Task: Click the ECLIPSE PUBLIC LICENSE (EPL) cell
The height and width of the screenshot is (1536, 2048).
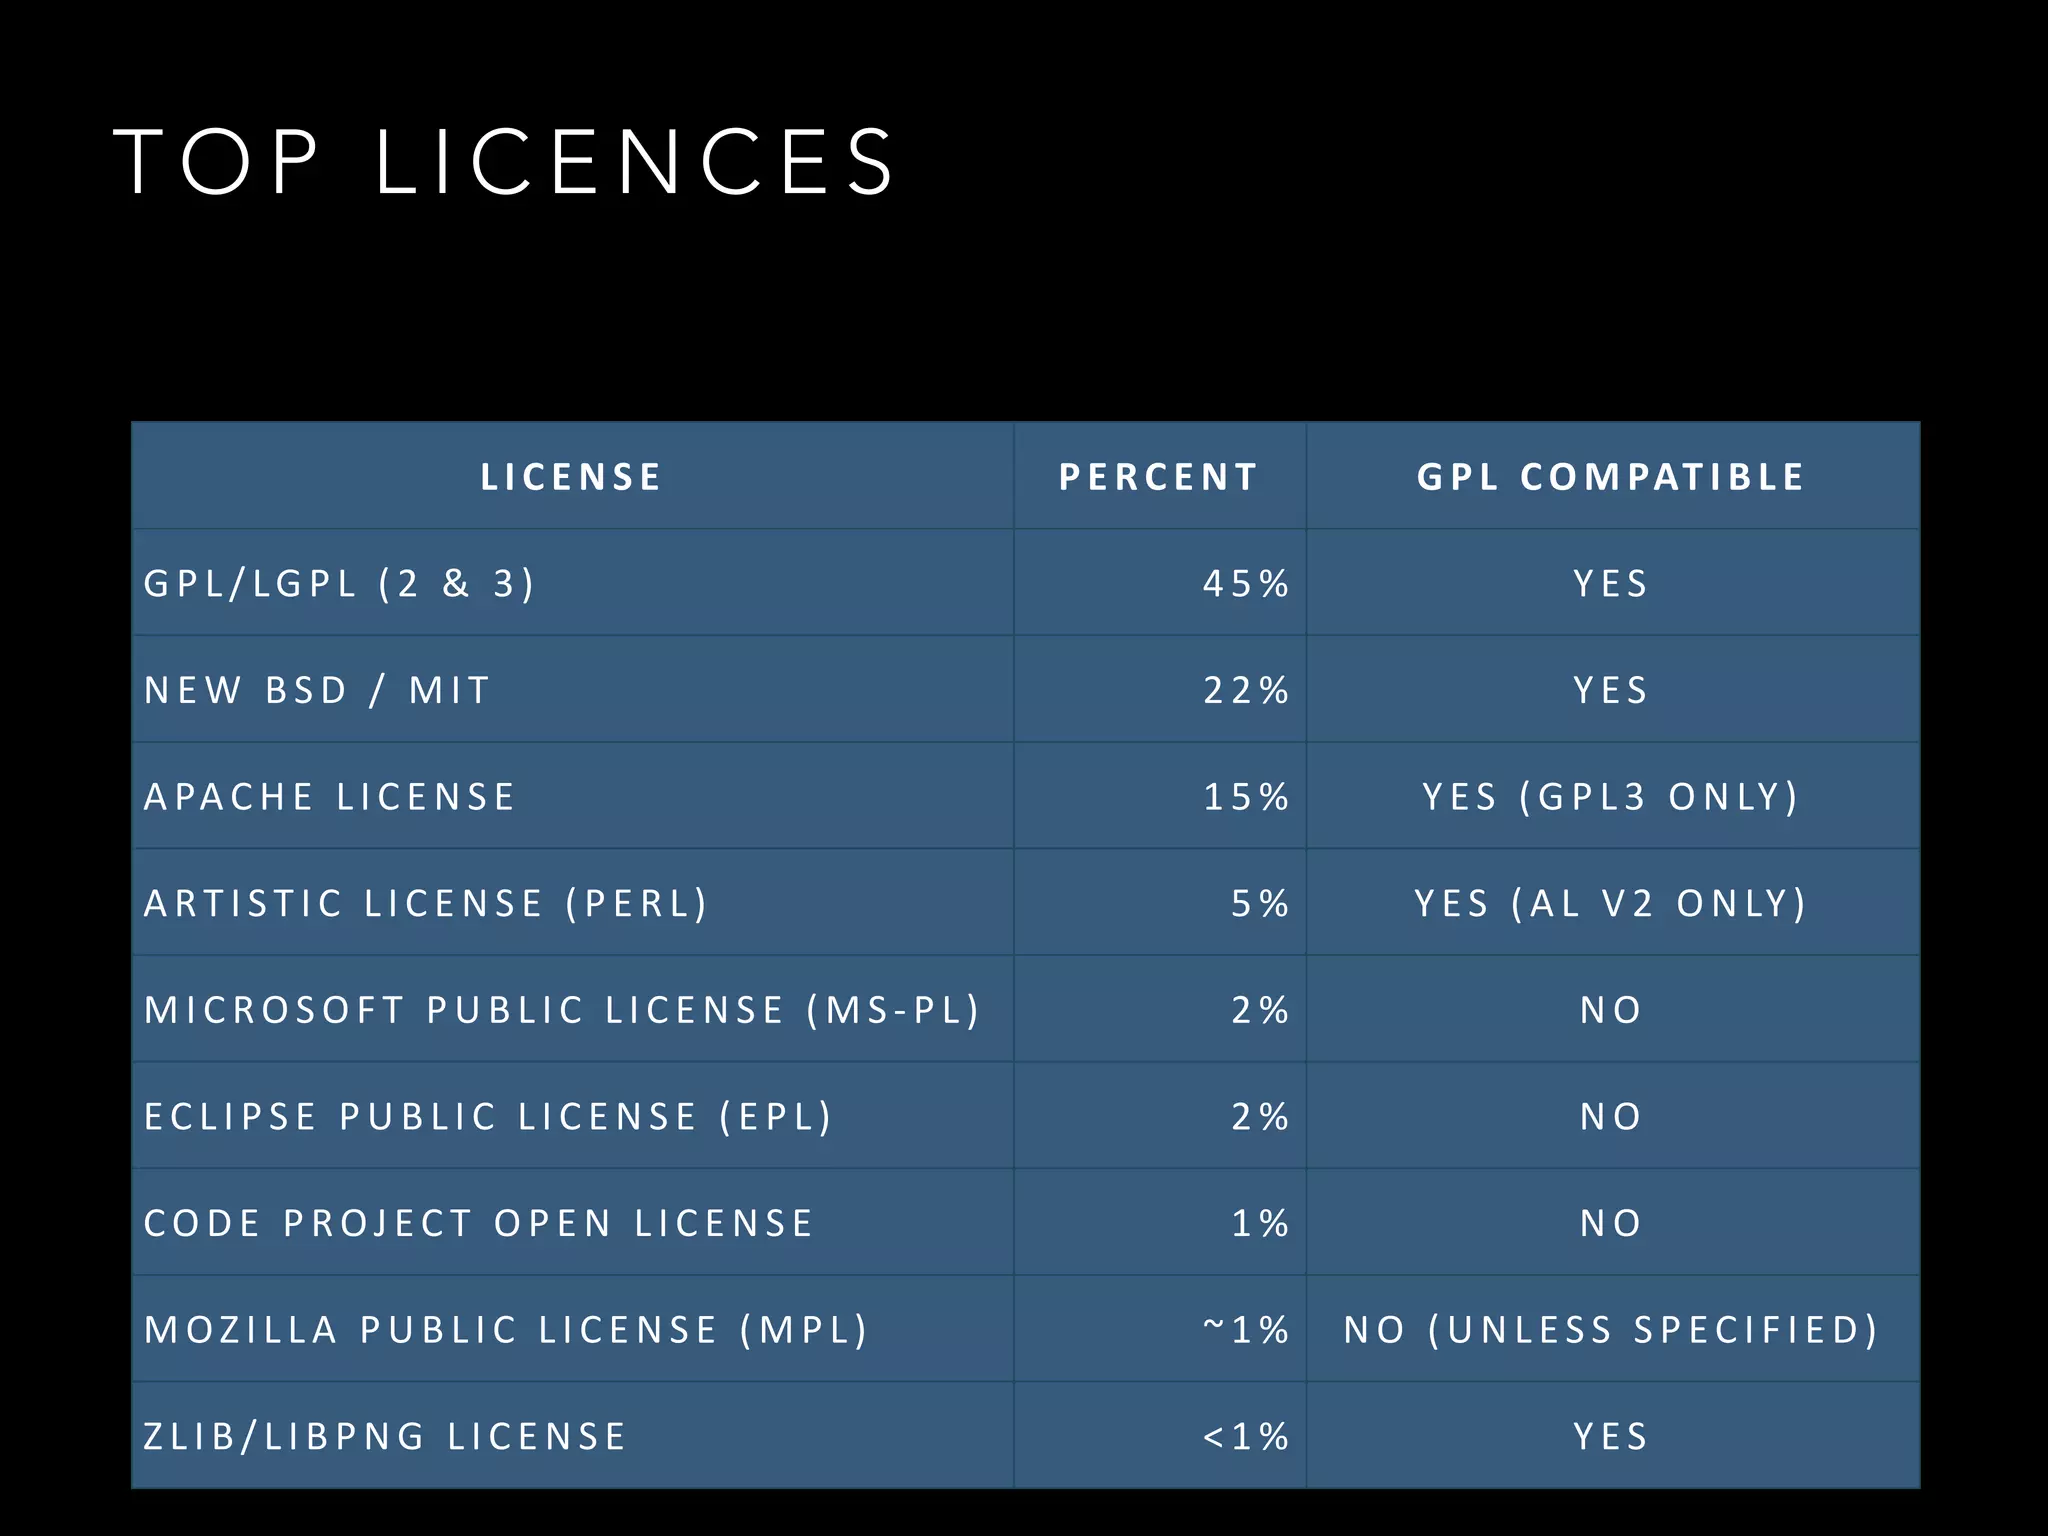Action: click(x=489, y=1117)
